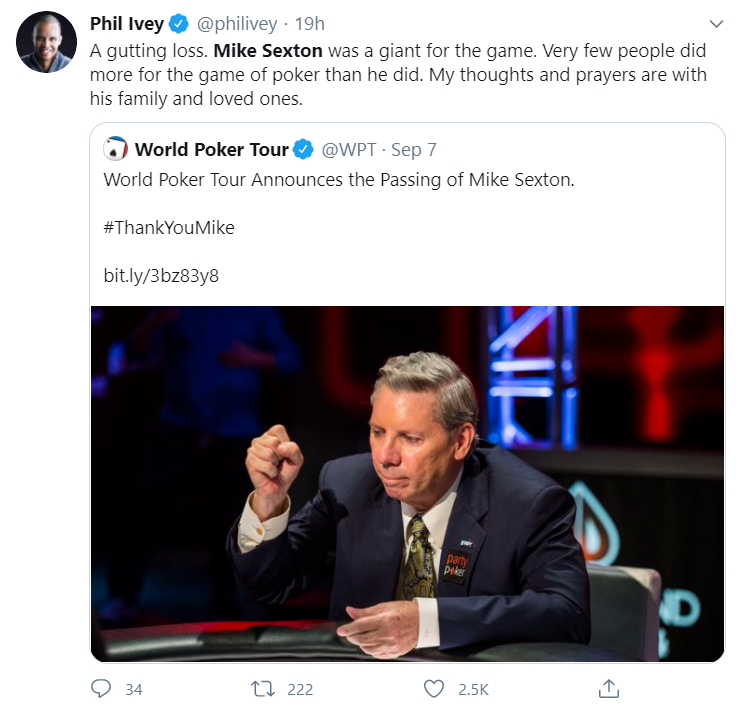Open the tweet options chevron

715,24
